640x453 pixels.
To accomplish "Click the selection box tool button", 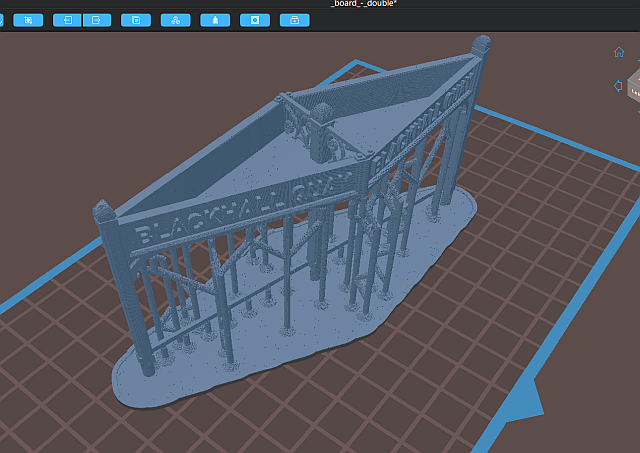I will [x=28, y=20].
